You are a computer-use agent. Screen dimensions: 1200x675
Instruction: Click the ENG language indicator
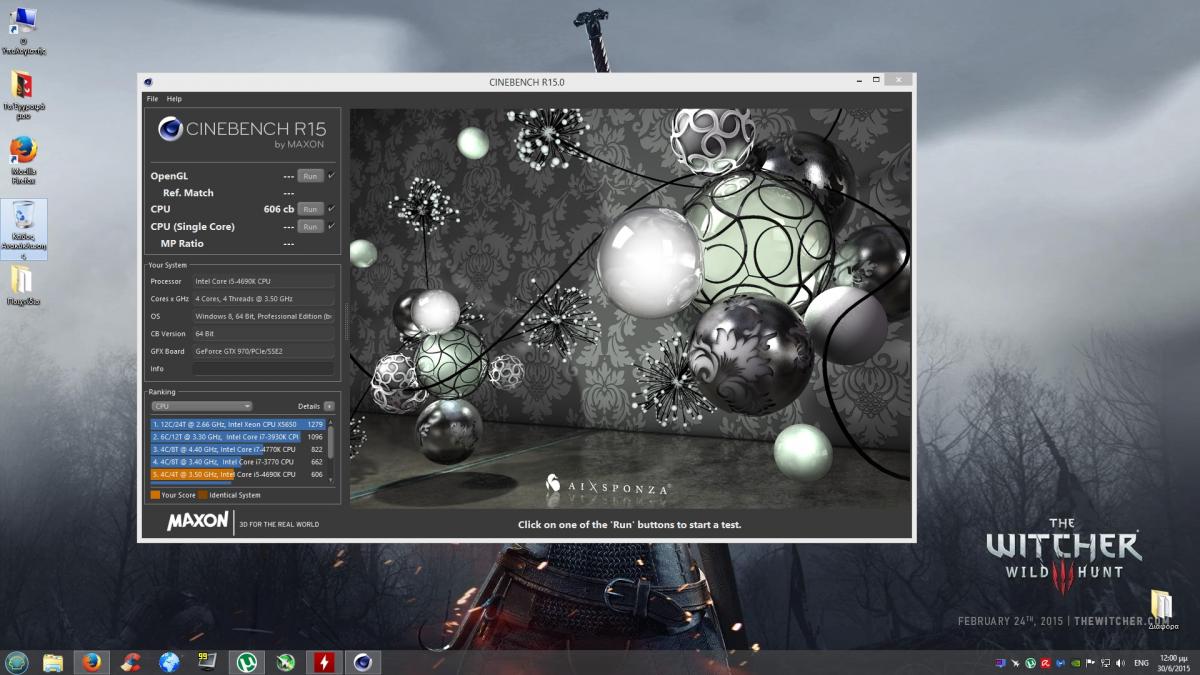pos(1140,663)
